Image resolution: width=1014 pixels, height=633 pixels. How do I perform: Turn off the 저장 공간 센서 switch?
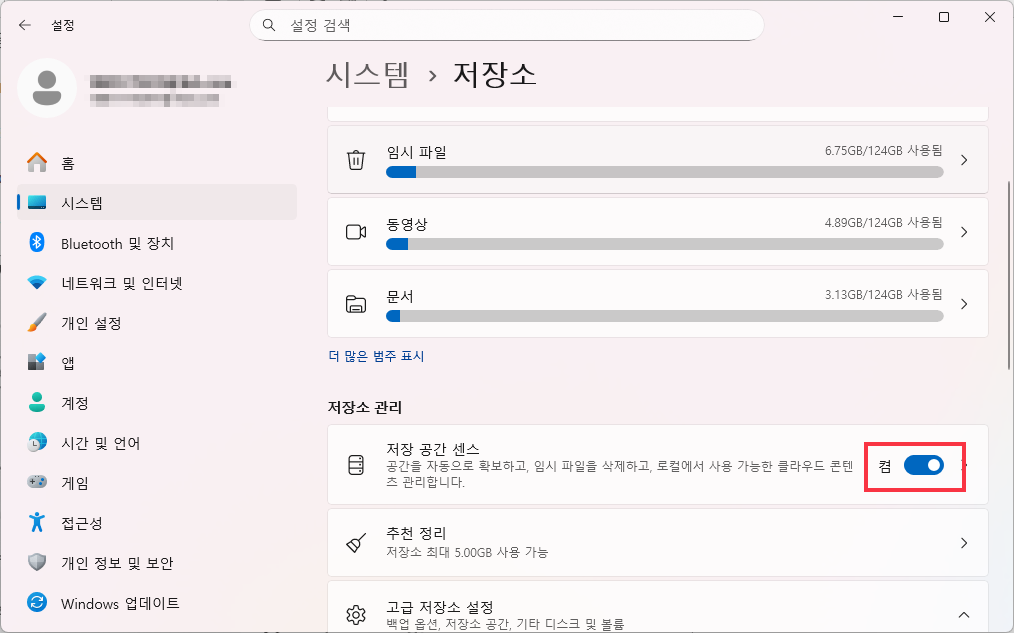pos(923,464)
